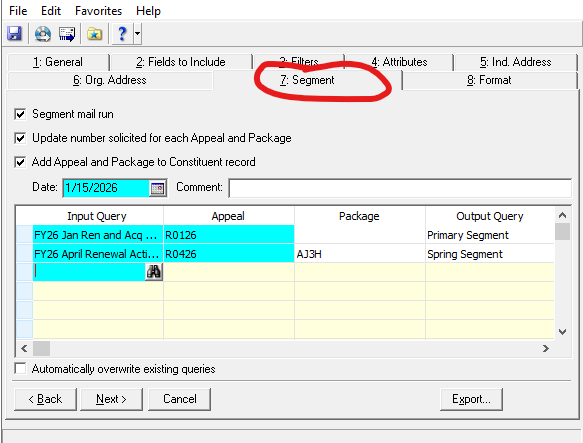Select the FY26 Jan Ren and Acq query cell
This screenshot has width=583, height=443.
pyautogui.click(x=98, y=235)
